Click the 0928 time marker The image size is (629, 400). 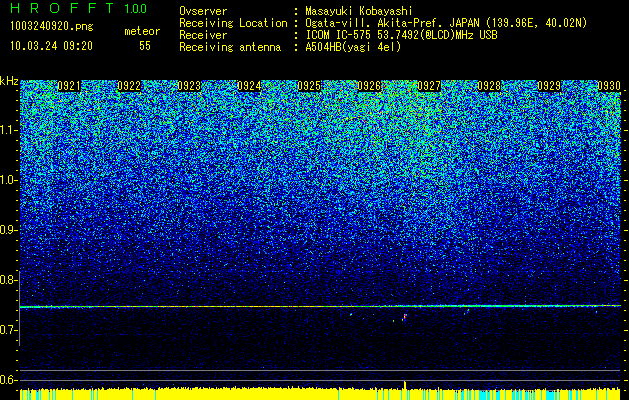pos(489,86)
